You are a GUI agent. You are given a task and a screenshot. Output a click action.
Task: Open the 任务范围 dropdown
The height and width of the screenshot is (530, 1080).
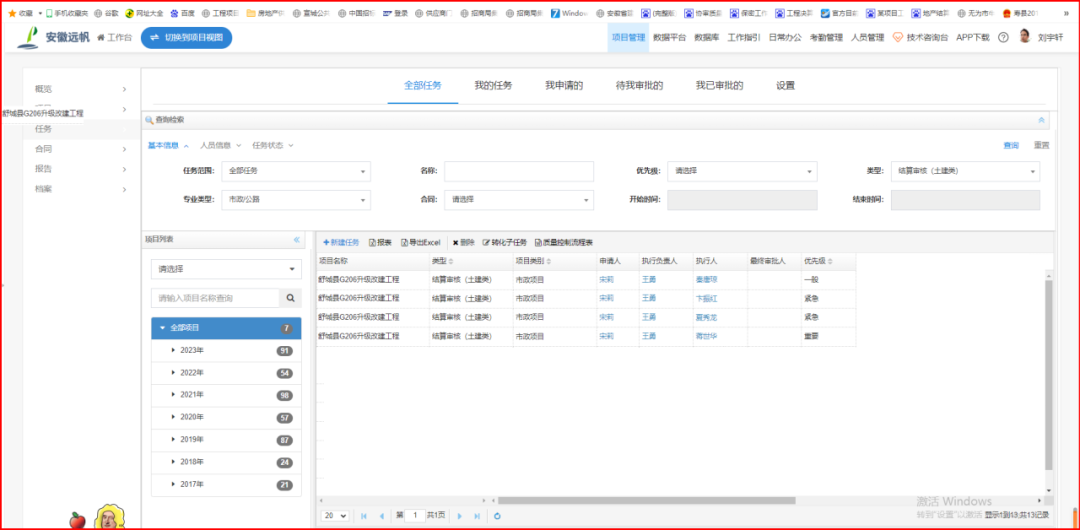coord(295,171)
